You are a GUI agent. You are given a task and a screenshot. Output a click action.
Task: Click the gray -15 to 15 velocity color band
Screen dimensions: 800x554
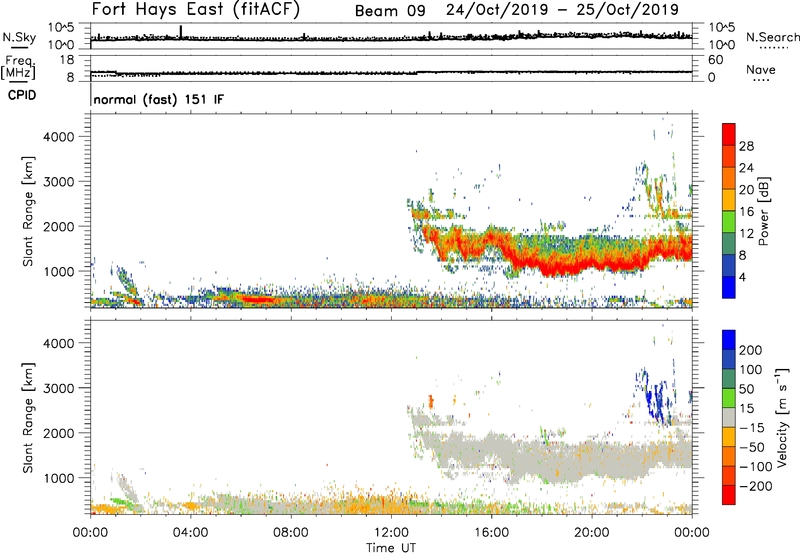click(729, 417)
